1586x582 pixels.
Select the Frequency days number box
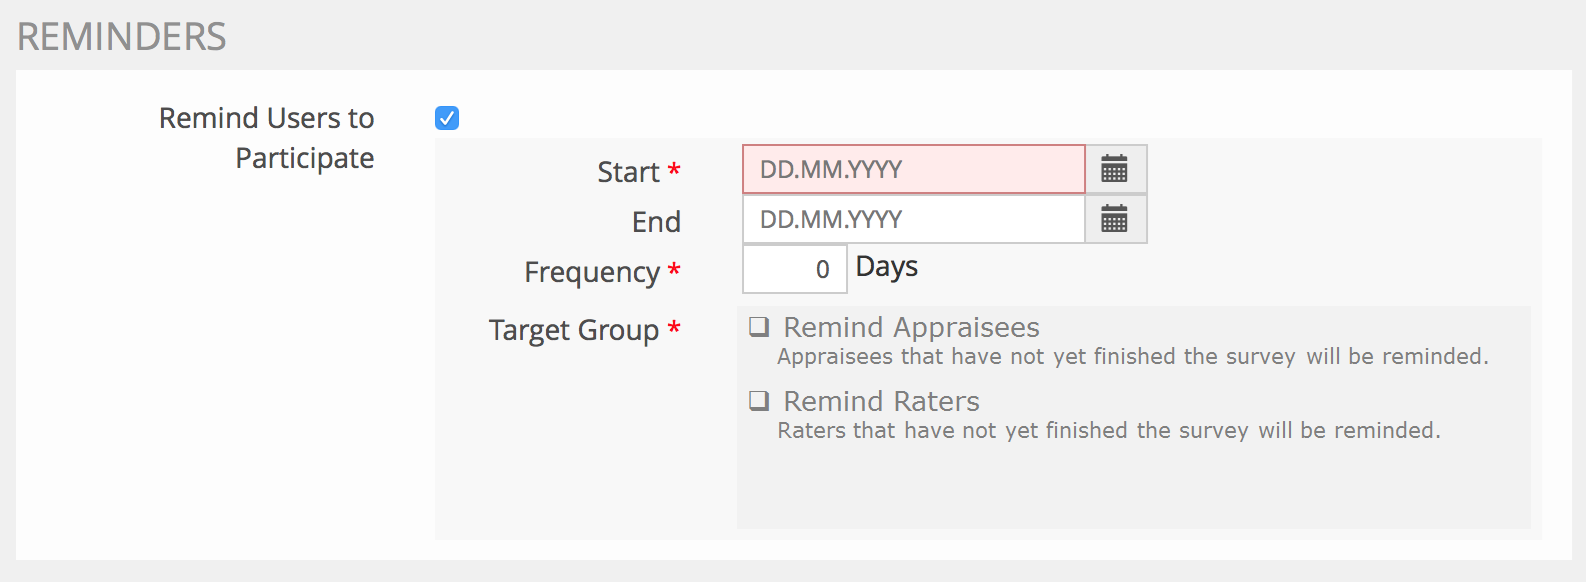coord(794,269)
